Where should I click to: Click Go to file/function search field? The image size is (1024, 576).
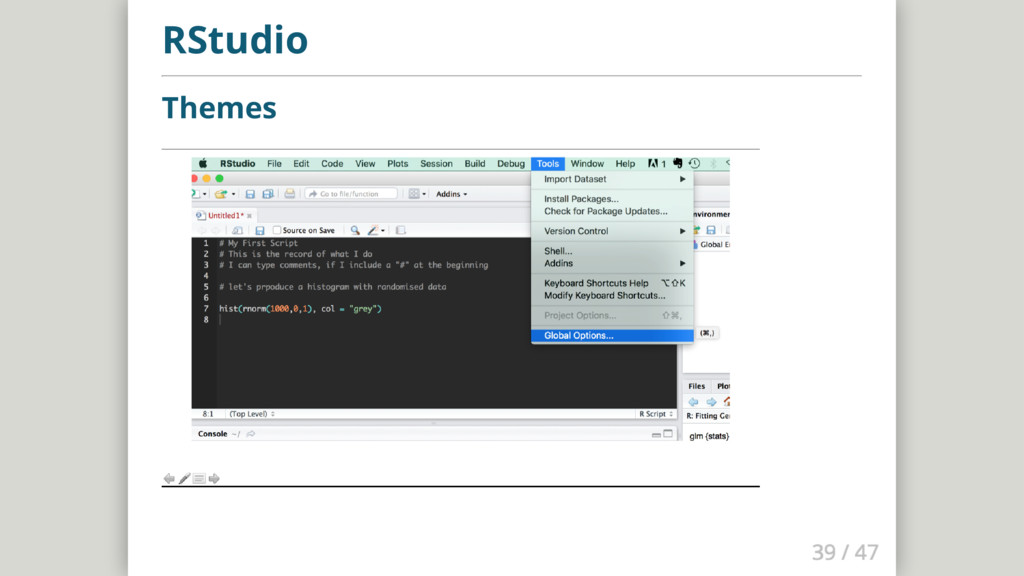(x=352, y=194)
